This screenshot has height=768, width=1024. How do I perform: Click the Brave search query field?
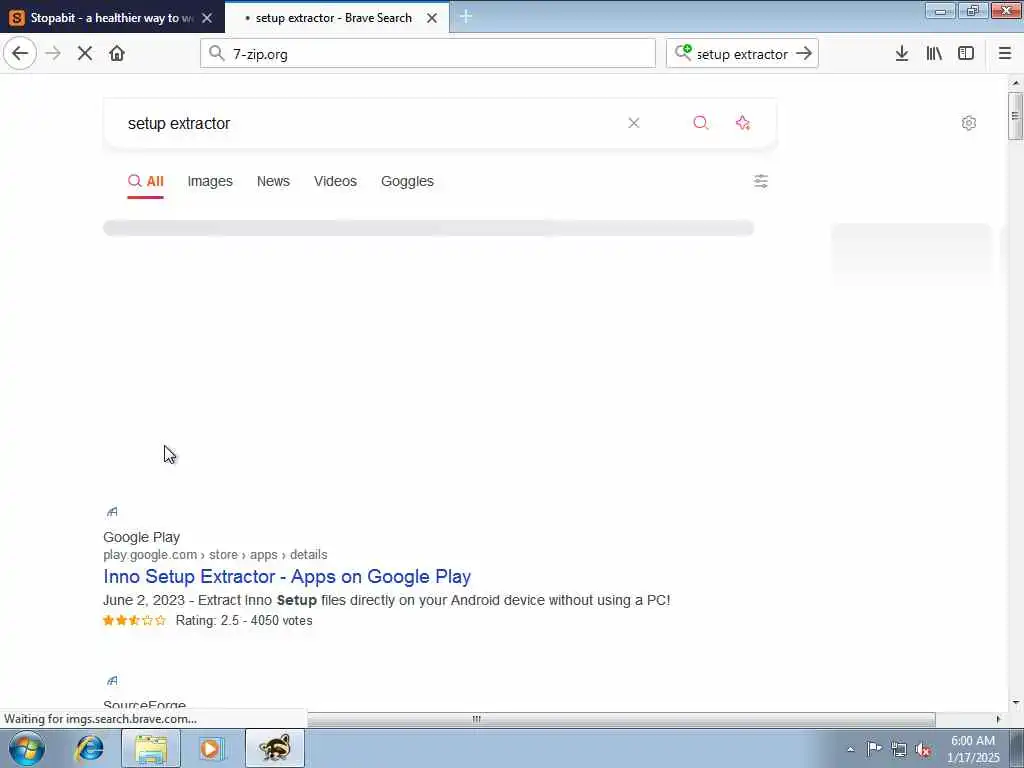pyautogui.click(x=366, y=123)
